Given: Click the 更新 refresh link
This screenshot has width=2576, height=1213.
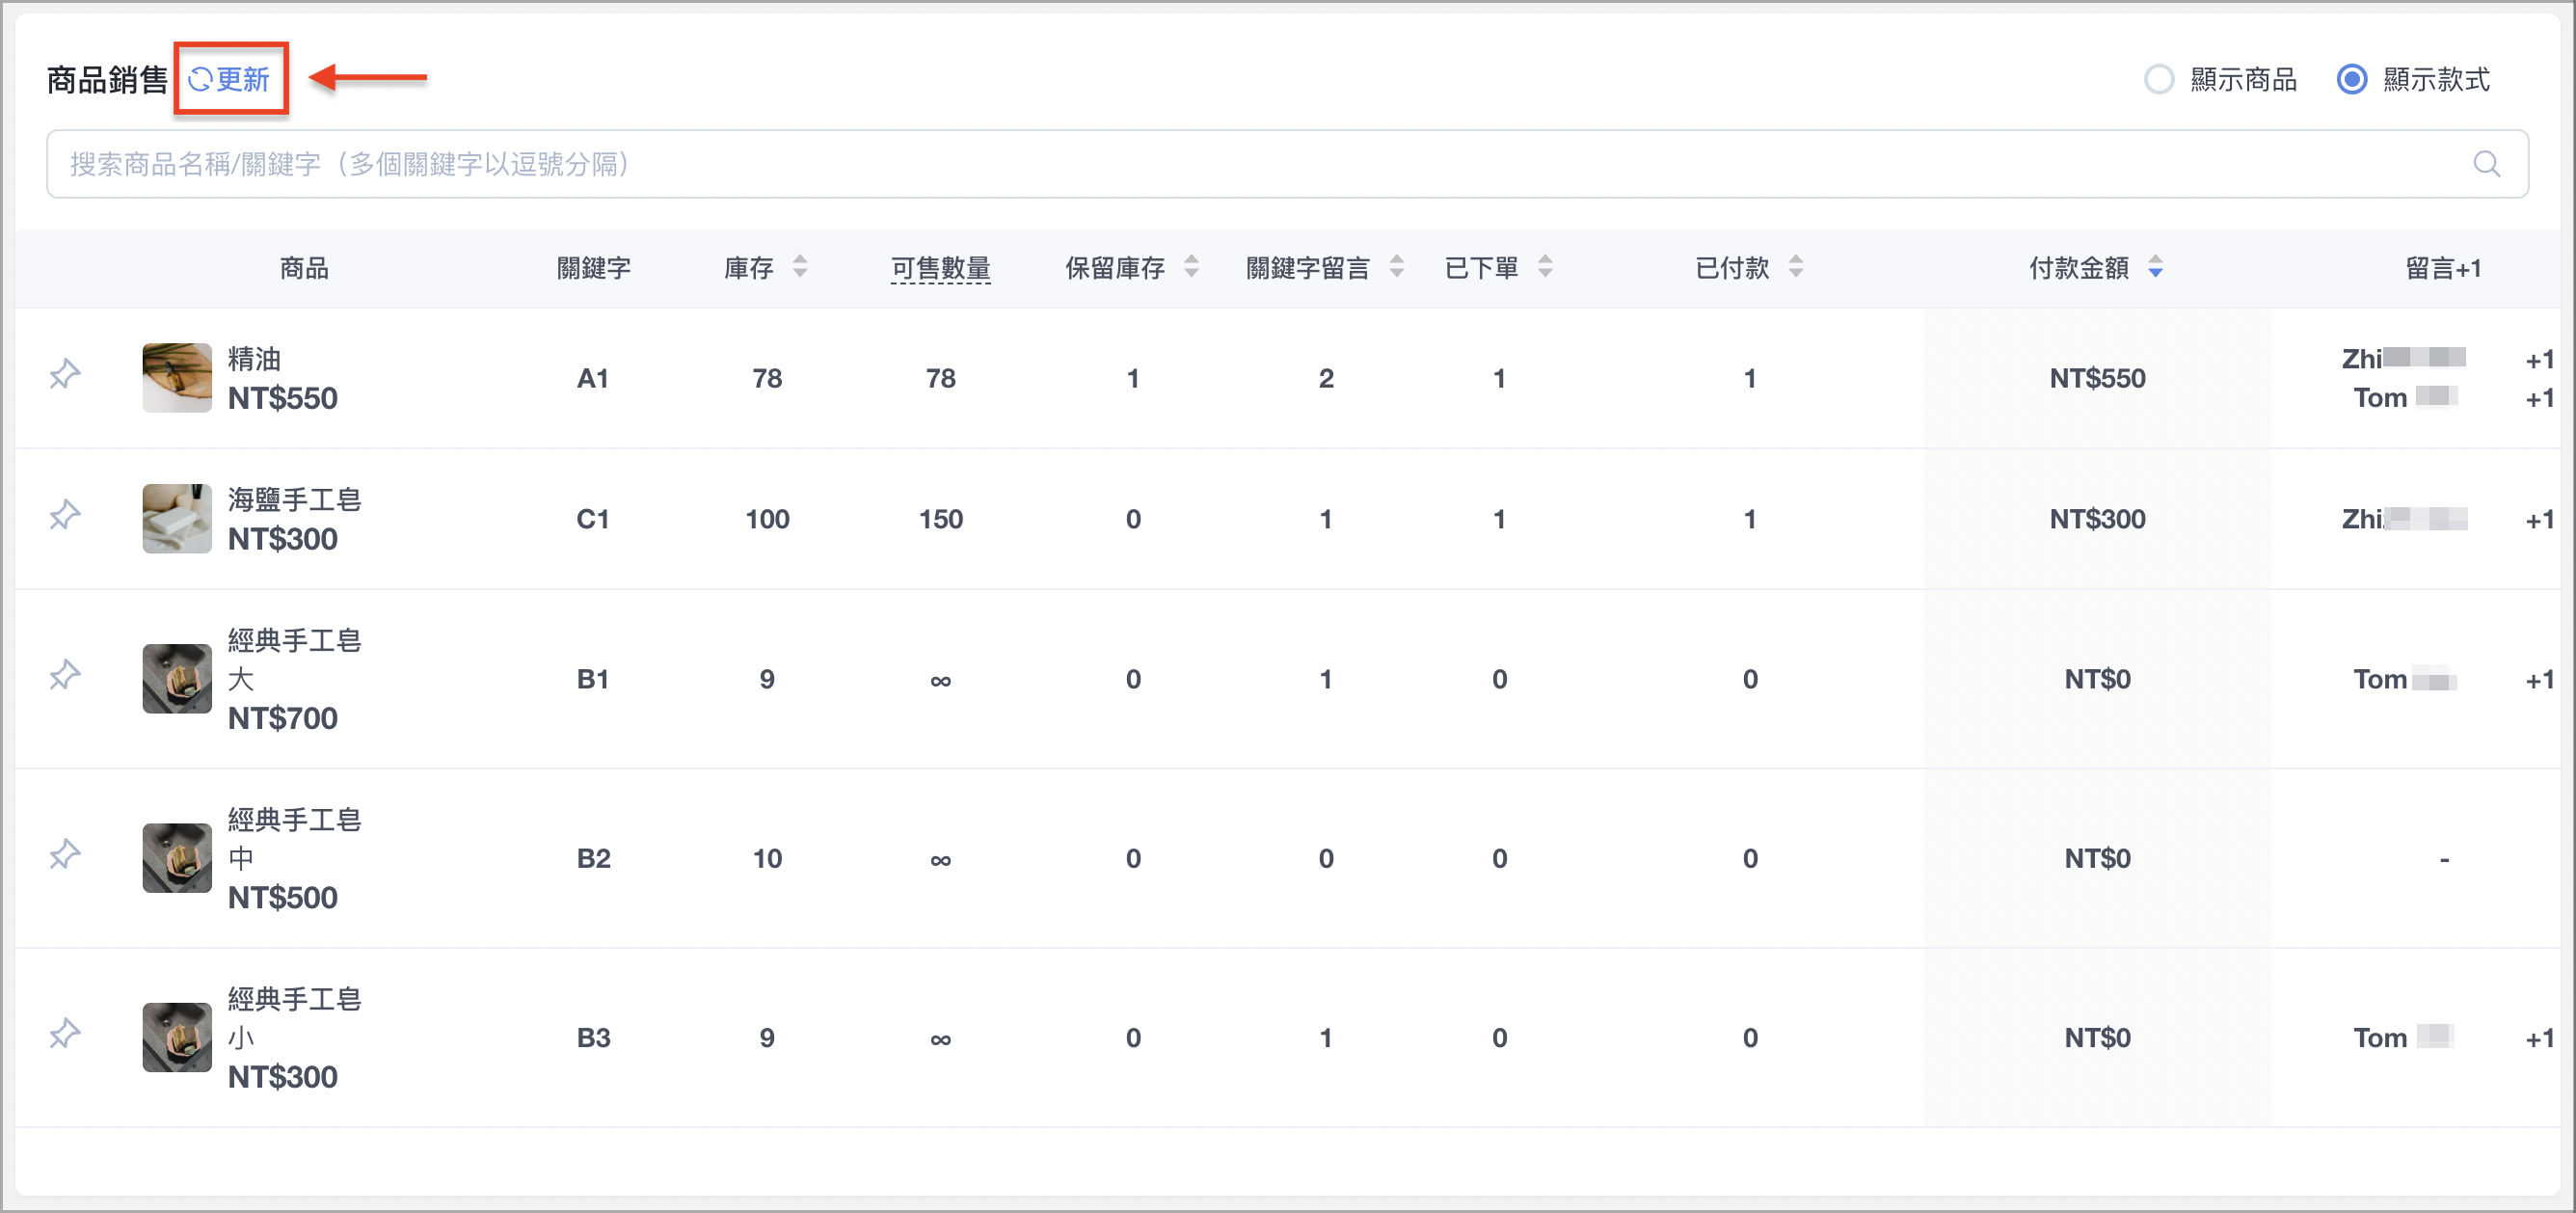Looking at the screenshot, I should 229,79.
